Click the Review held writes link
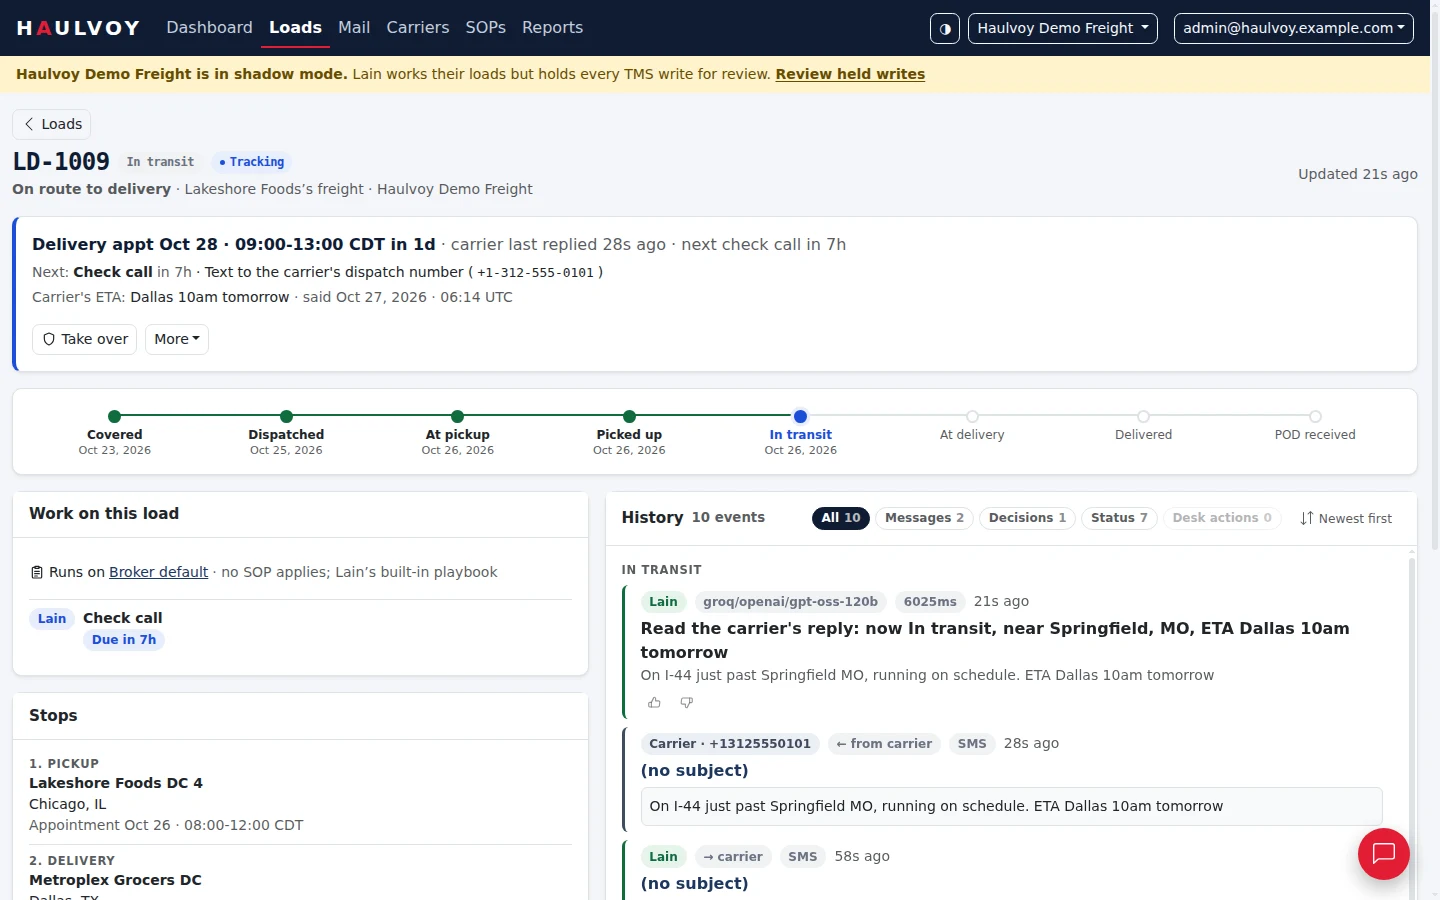 850,74
